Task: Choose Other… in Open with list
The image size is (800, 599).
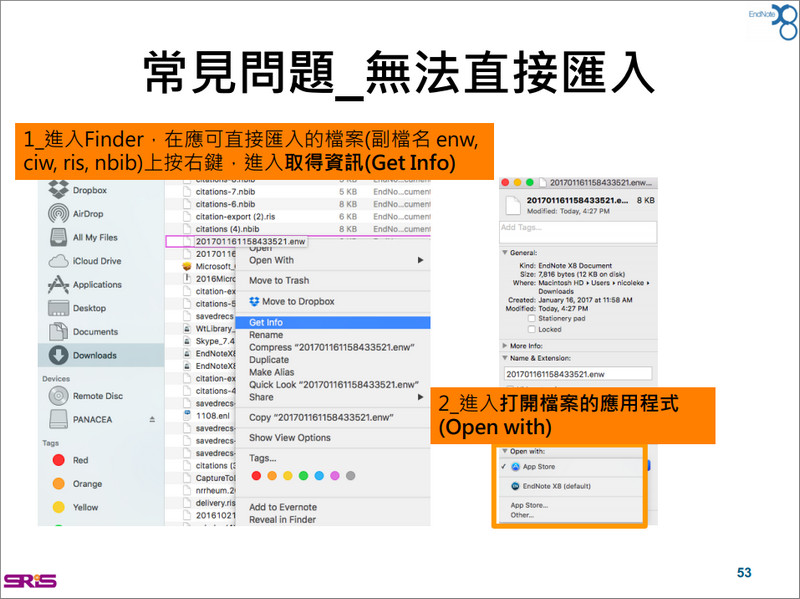Action: click(x=522, y=515)
